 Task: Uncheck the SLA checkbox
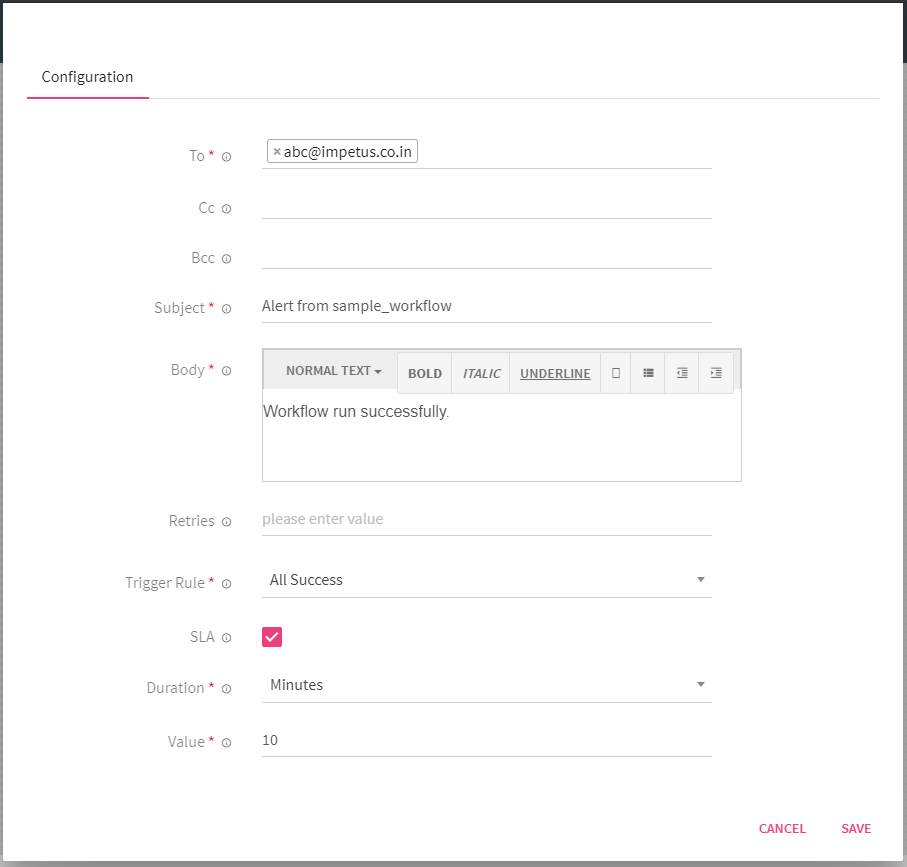click(272, 637)
